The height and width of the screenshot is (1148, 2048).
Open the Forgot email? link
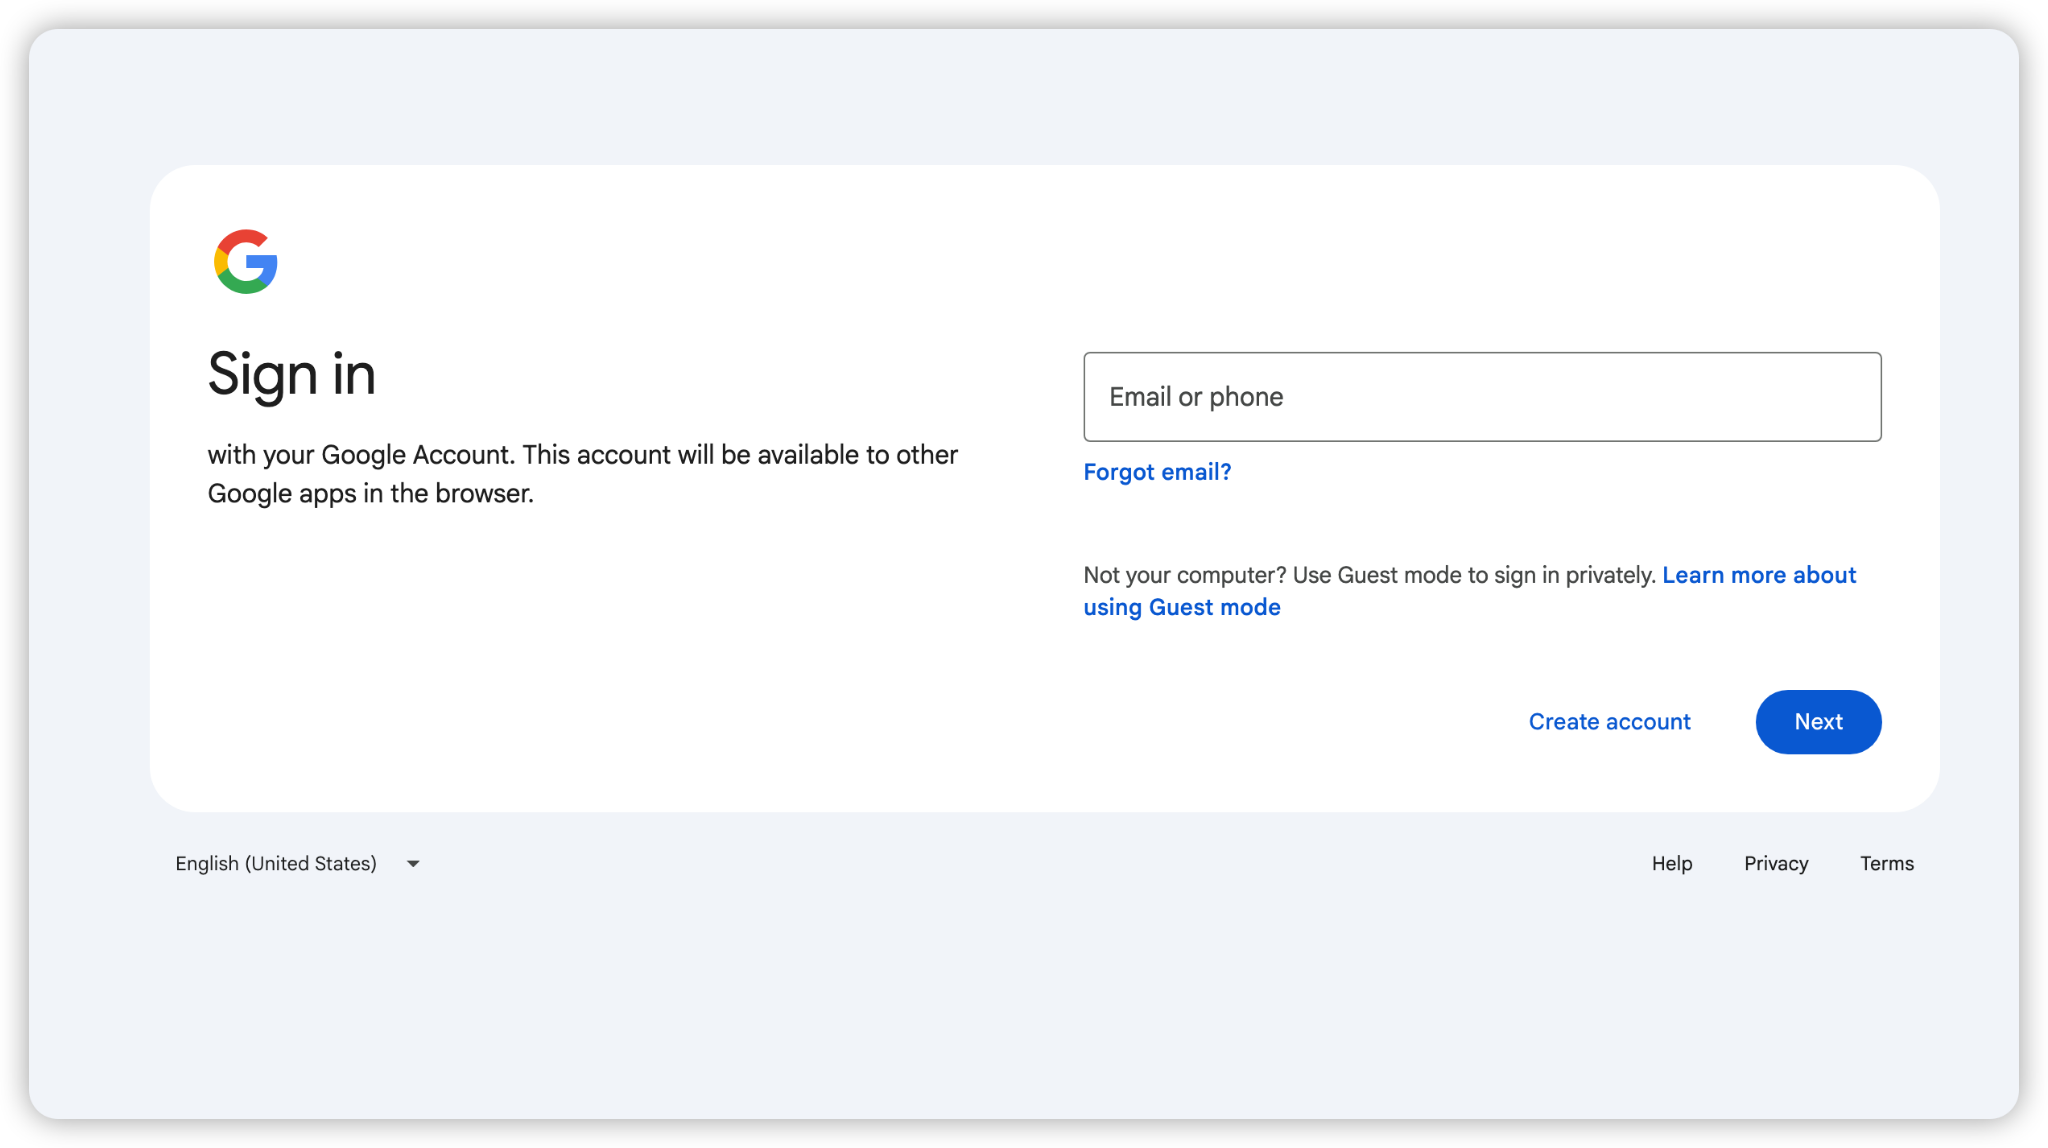coord(1157,472)
